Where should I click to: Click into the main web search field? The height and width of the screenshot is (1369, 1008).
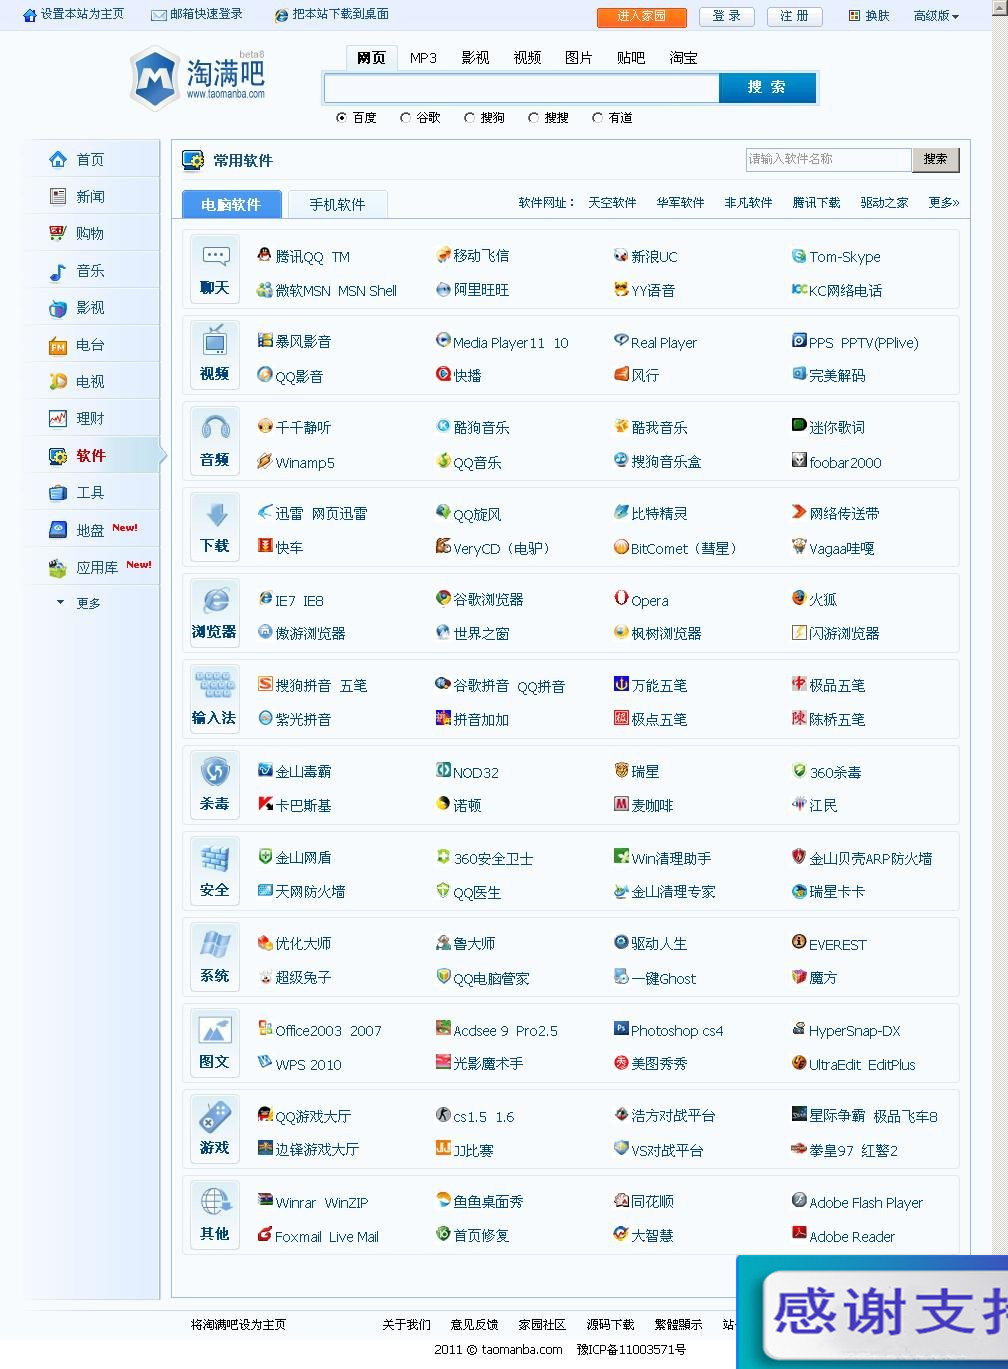pos(521,88)
